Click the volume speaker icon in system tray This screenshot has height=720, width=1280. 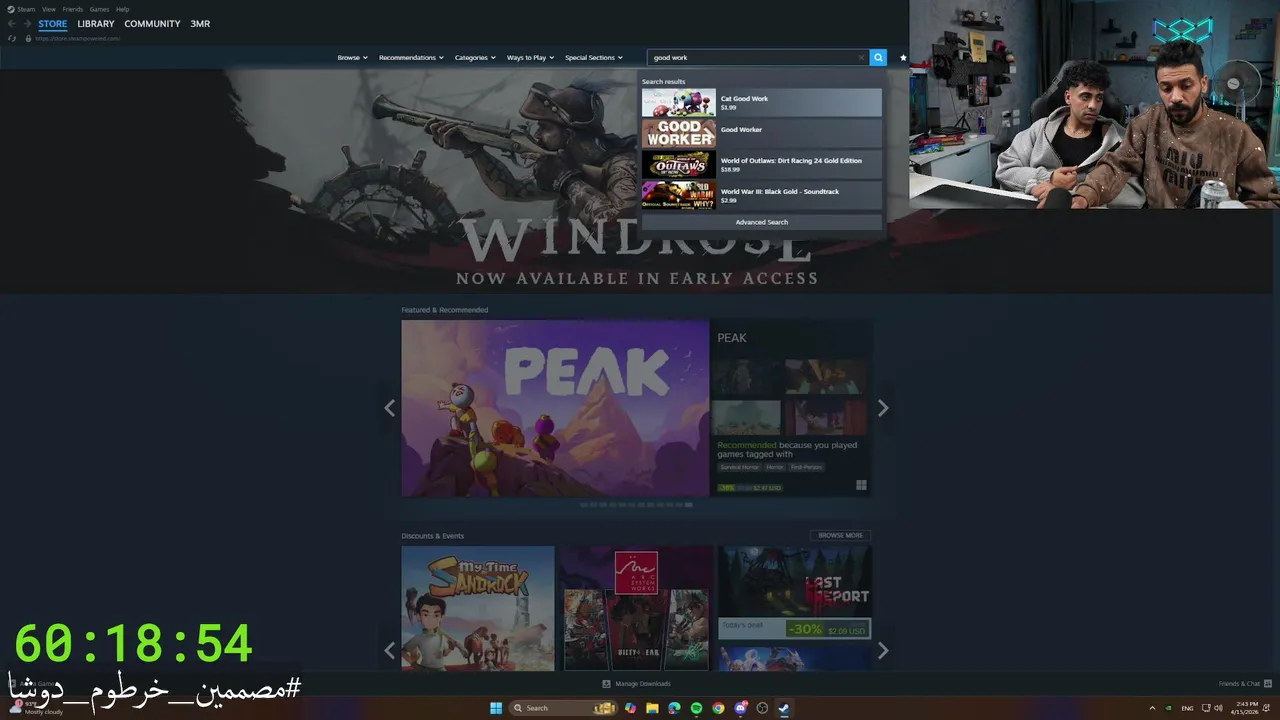[1217, 708]
